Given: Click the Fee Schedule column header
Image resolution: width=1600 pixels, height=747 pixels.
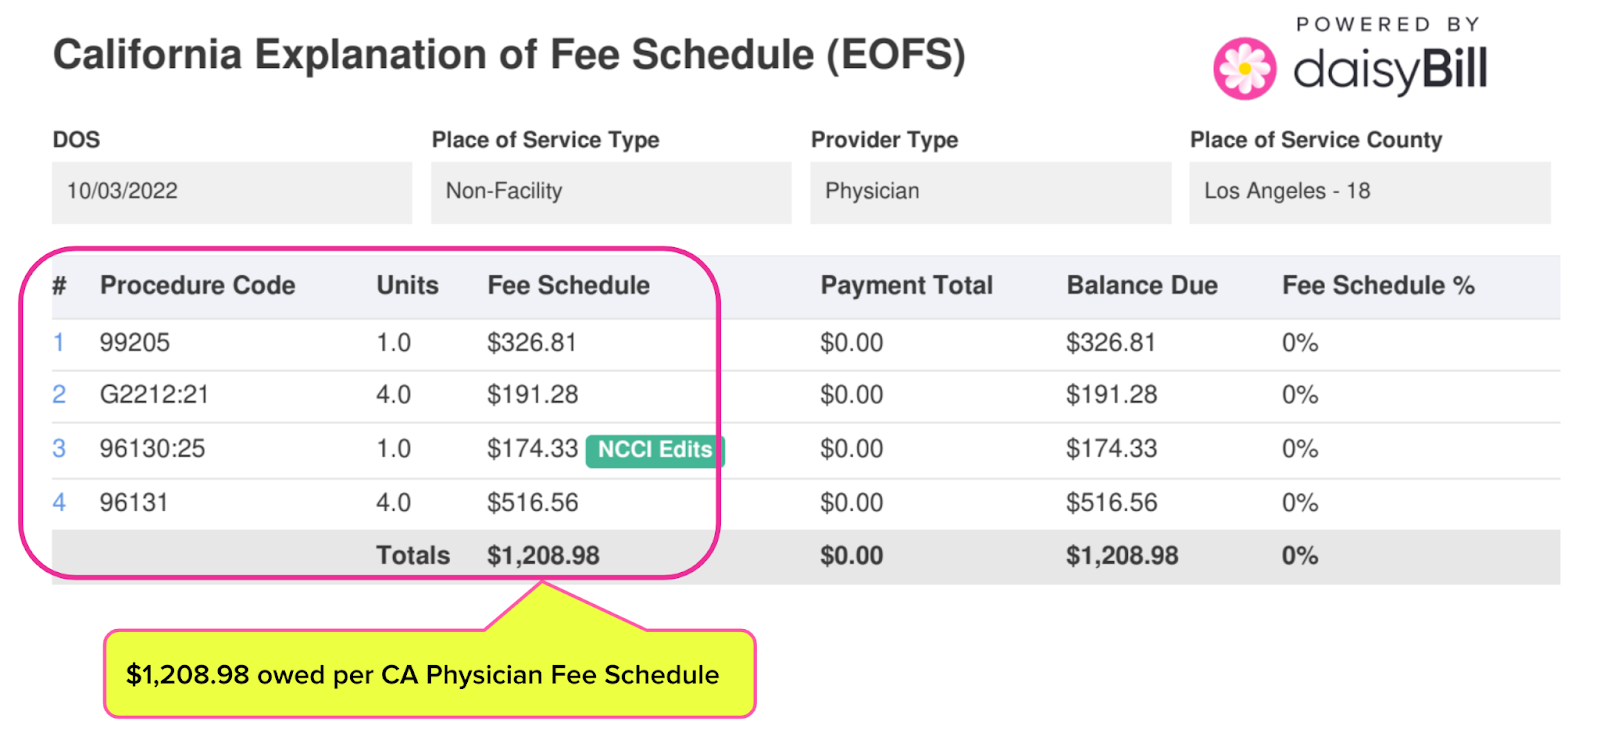Looking at the screenshot, I should pos(569,286).
